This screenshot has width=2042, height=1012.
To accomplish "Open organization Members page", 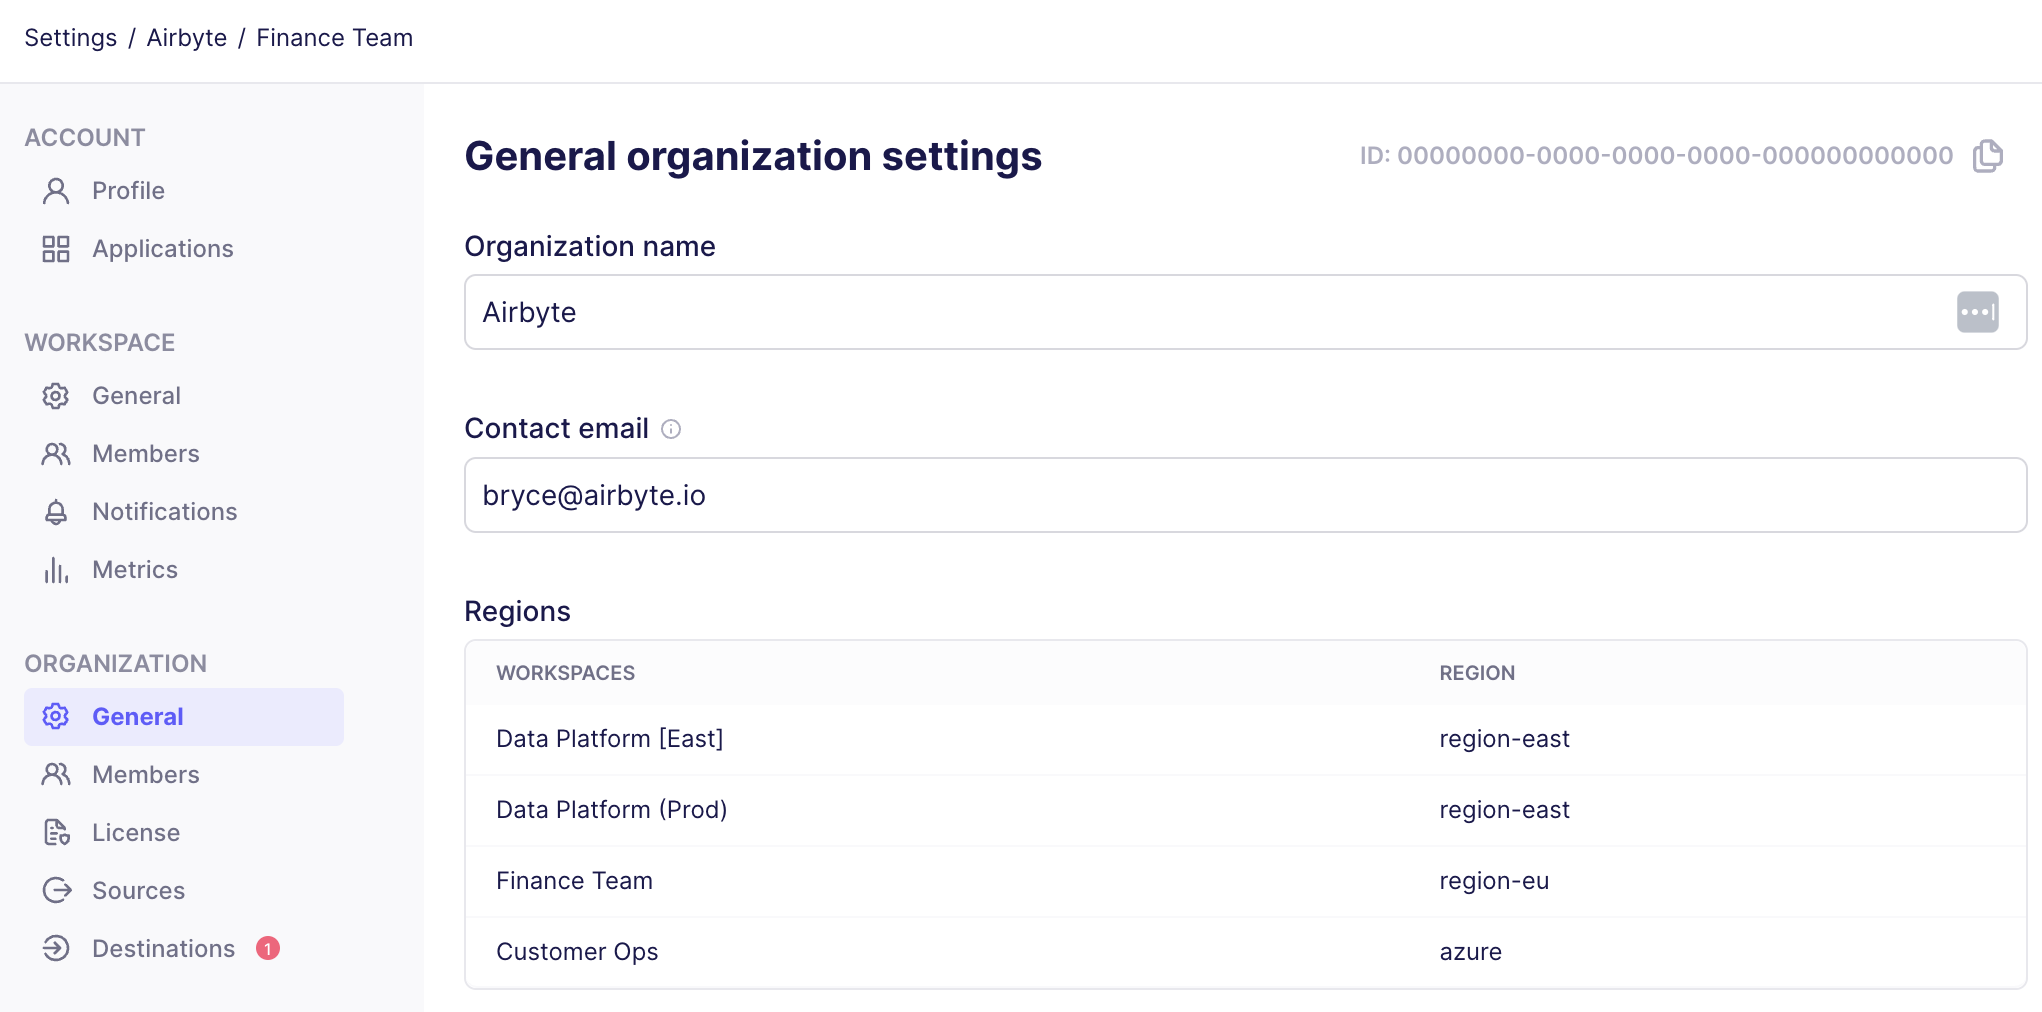I will [146, 774].
